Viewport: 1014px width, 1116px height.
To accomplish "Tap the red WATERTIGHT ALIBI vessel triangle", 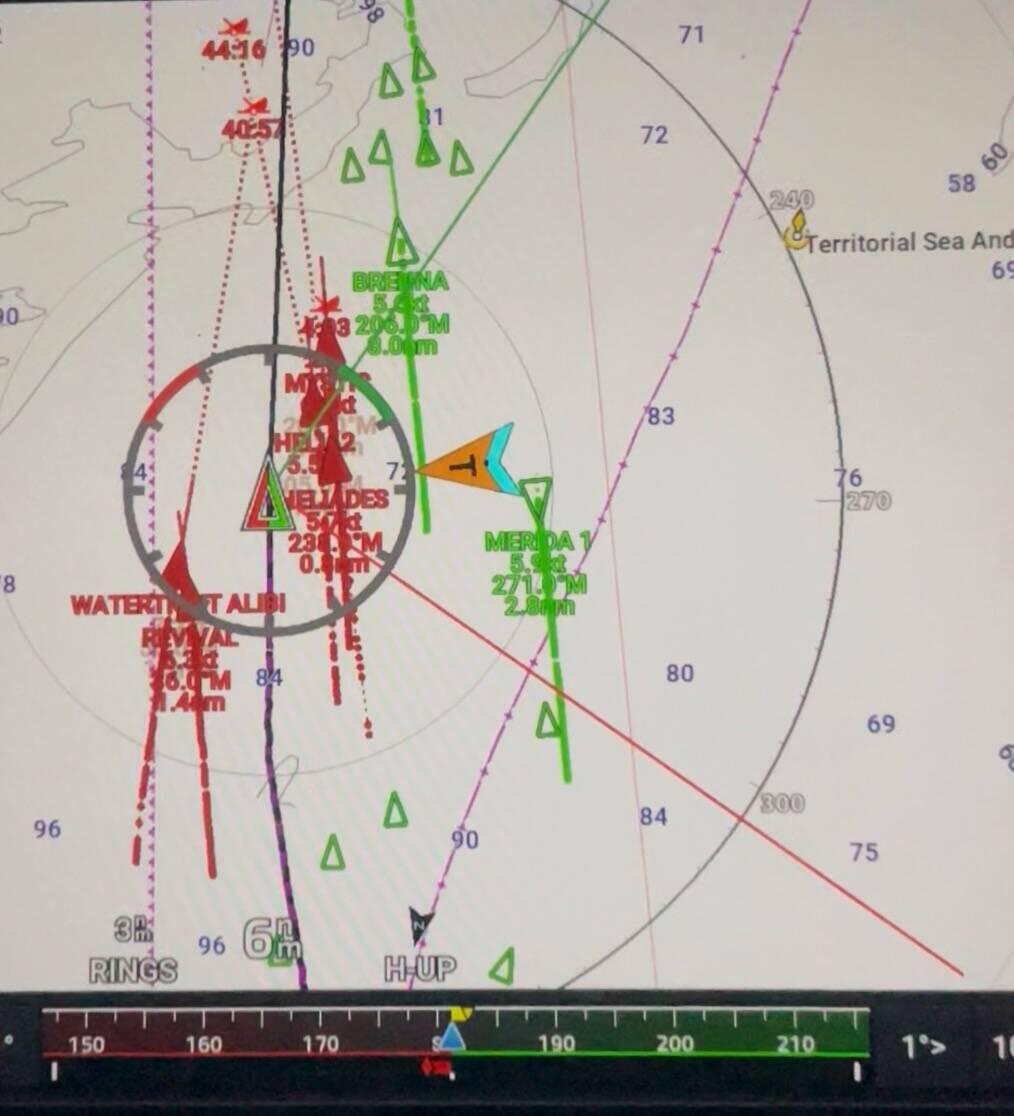I will click(180, 570).
